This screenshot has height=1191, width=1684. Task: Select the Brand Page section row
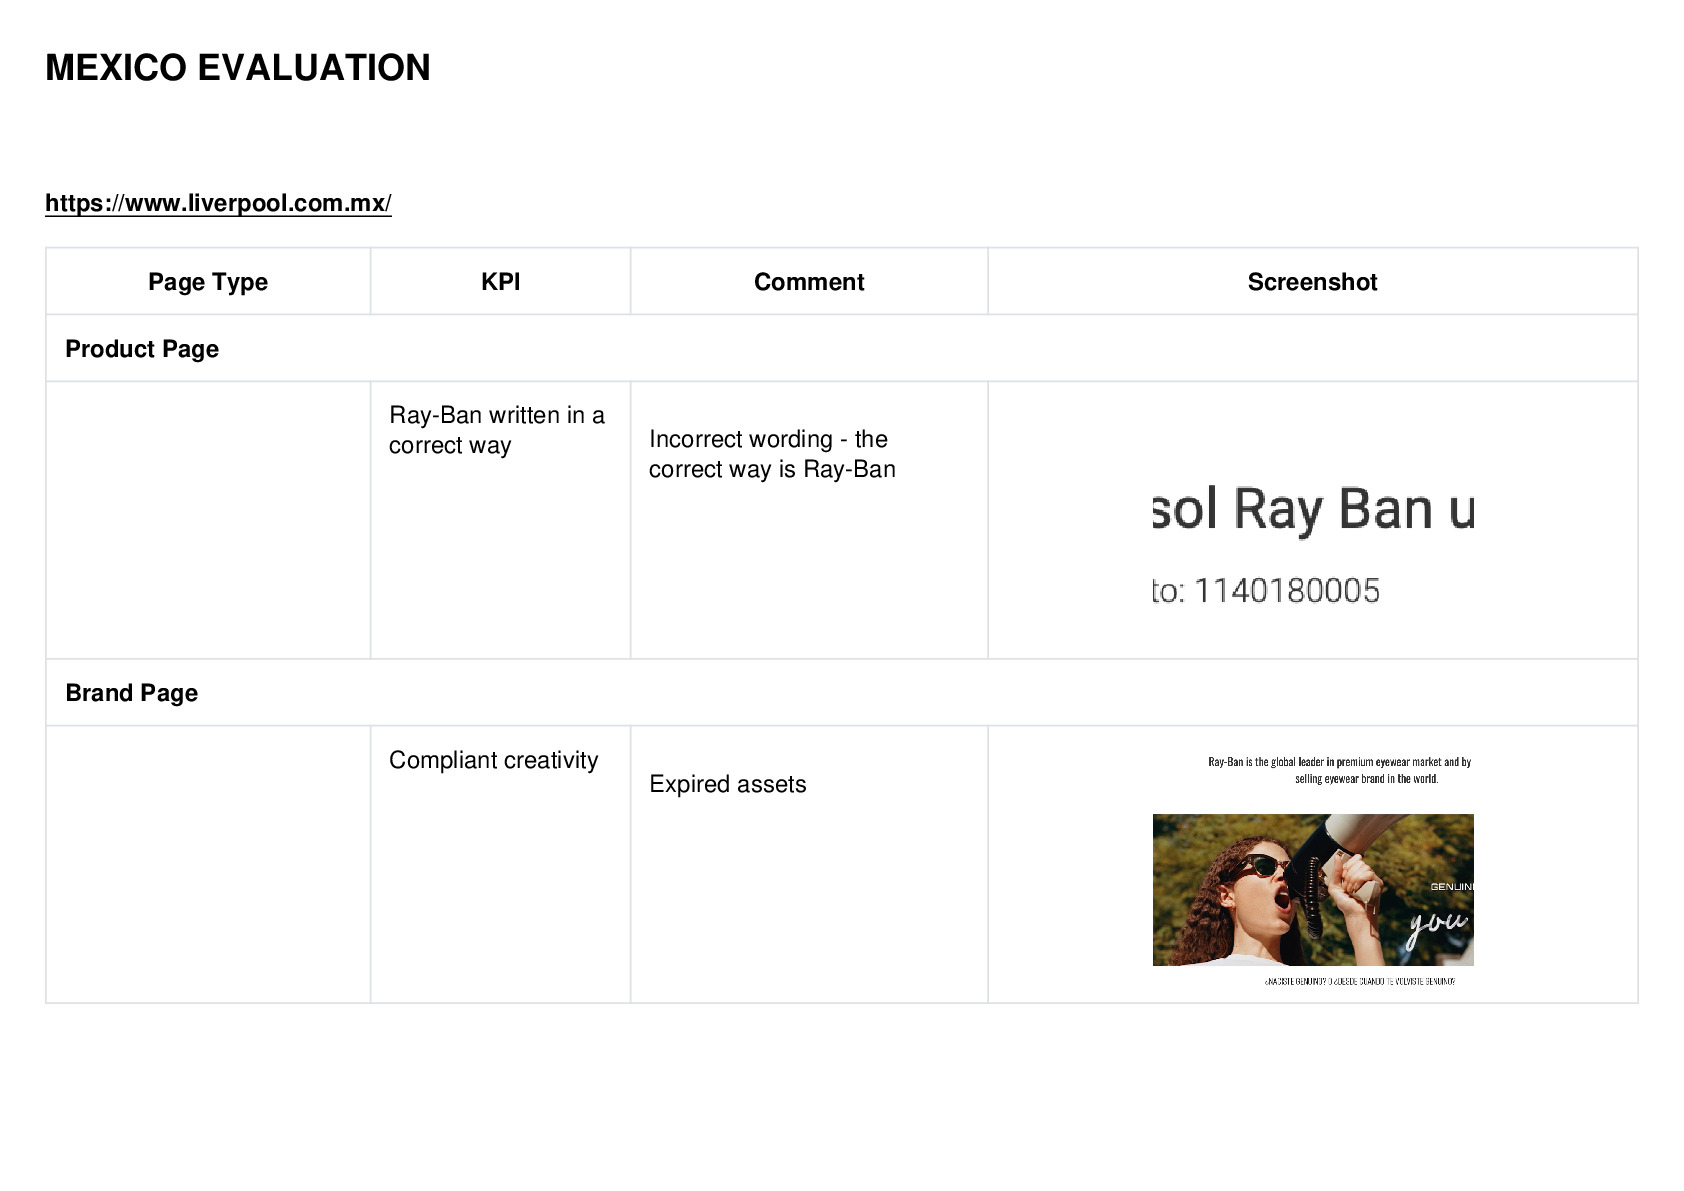(842, 692)
